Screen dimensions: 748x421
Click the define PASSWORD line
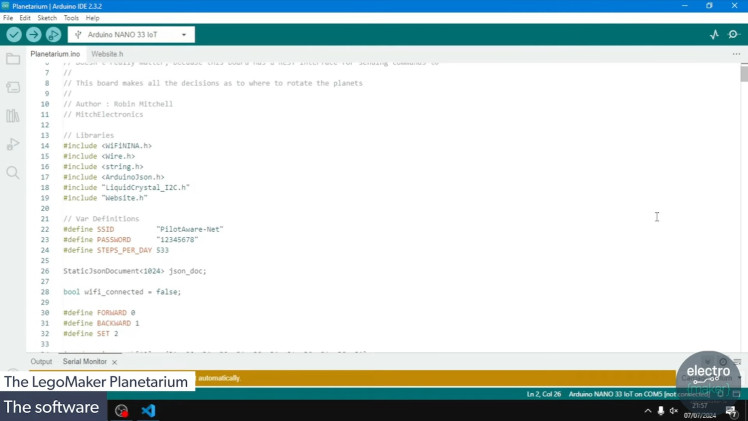[131, 240]
